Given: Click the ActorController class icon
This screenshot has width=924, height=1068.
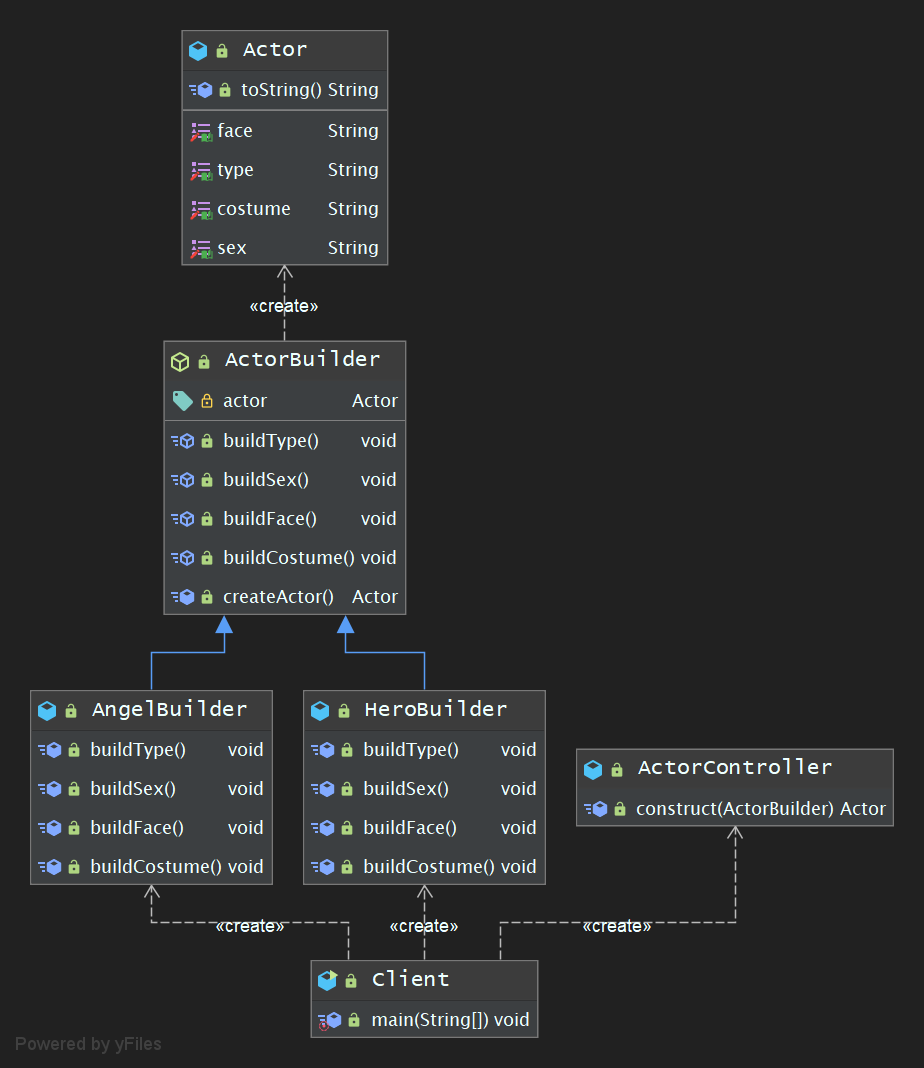Looking at the screenshot, I should point(593,769).
